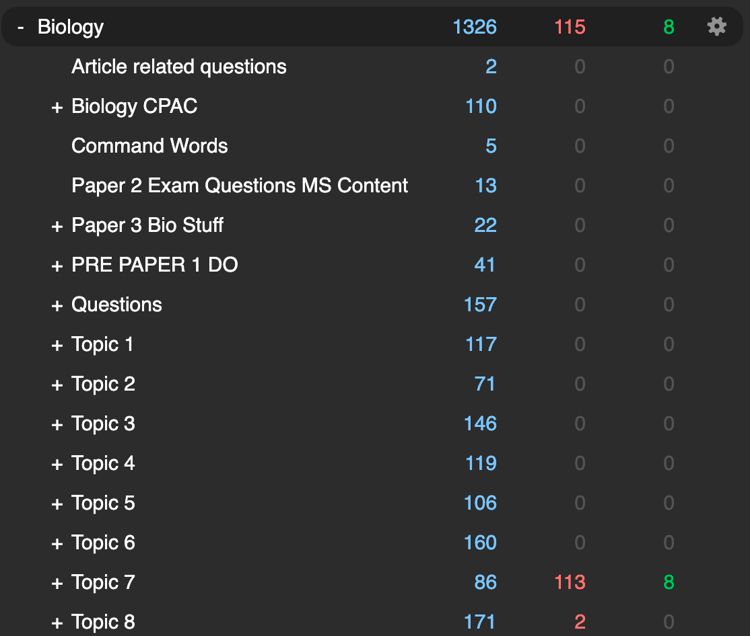Collapse the Biology deck
This screenshot has height=636, width=750.
click(x=21, y=28)
